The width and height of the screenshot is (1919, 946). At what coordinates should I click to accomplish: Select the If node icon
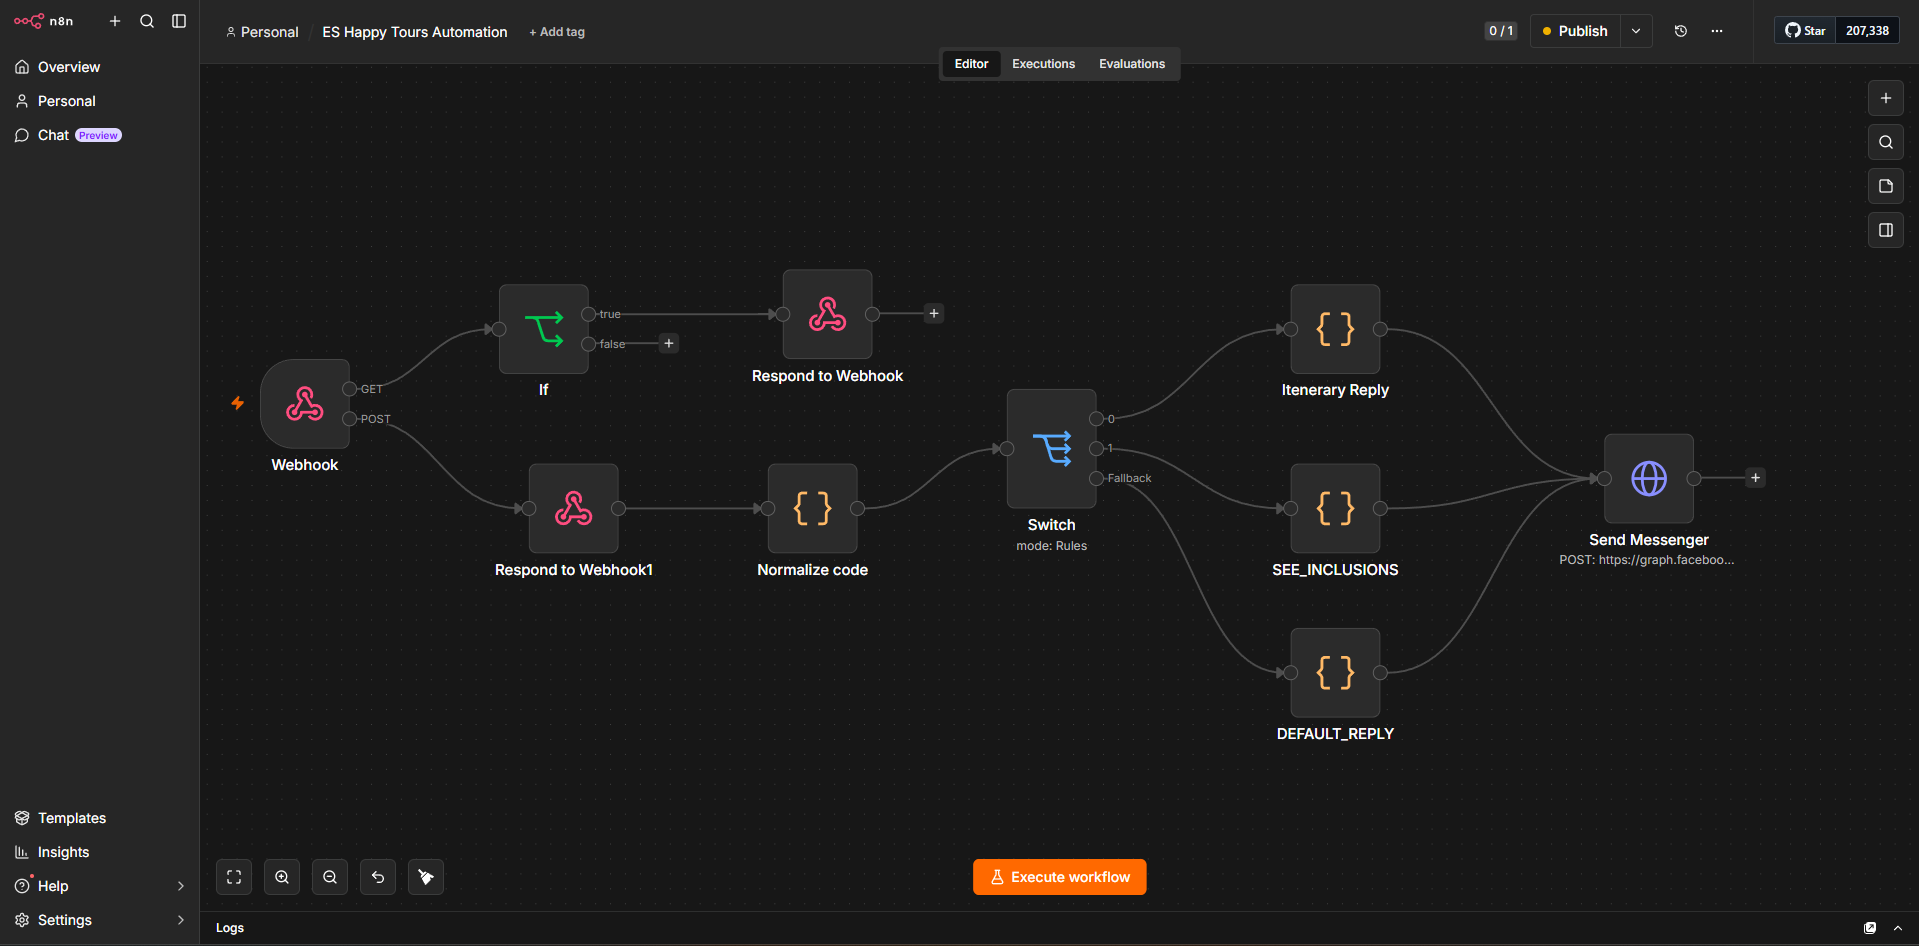[544, 329]
